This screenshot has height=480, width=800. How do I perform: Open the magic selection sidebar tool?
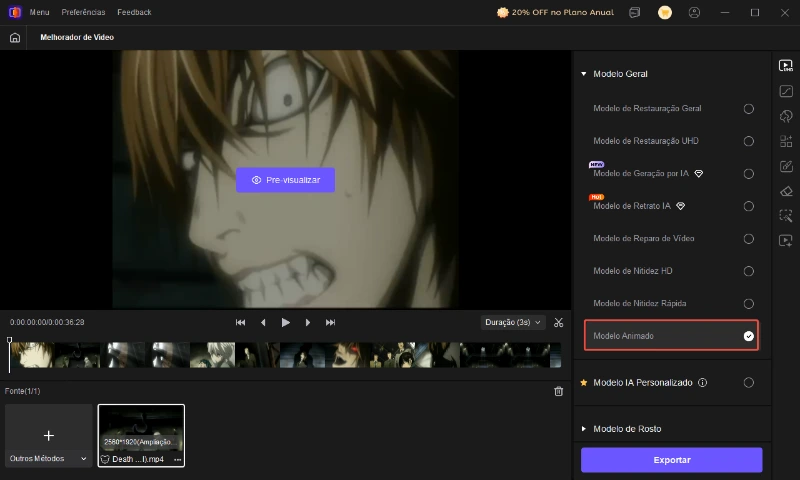coord(786,216)
